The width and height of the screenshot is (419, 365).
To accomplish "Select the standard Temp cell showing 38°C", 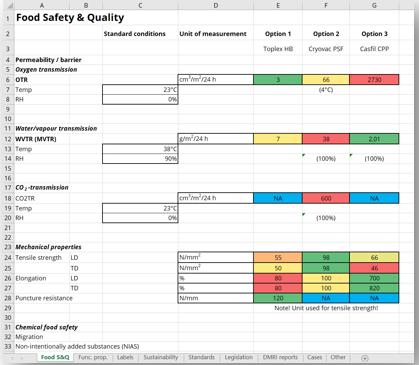I will pyautogui.click(x=140, y=149).
